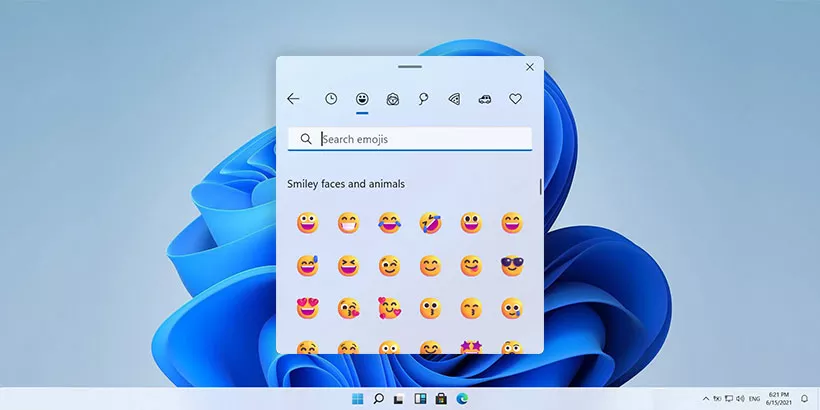Insert the rolling on floor laughing emoji

coord(430,223)
